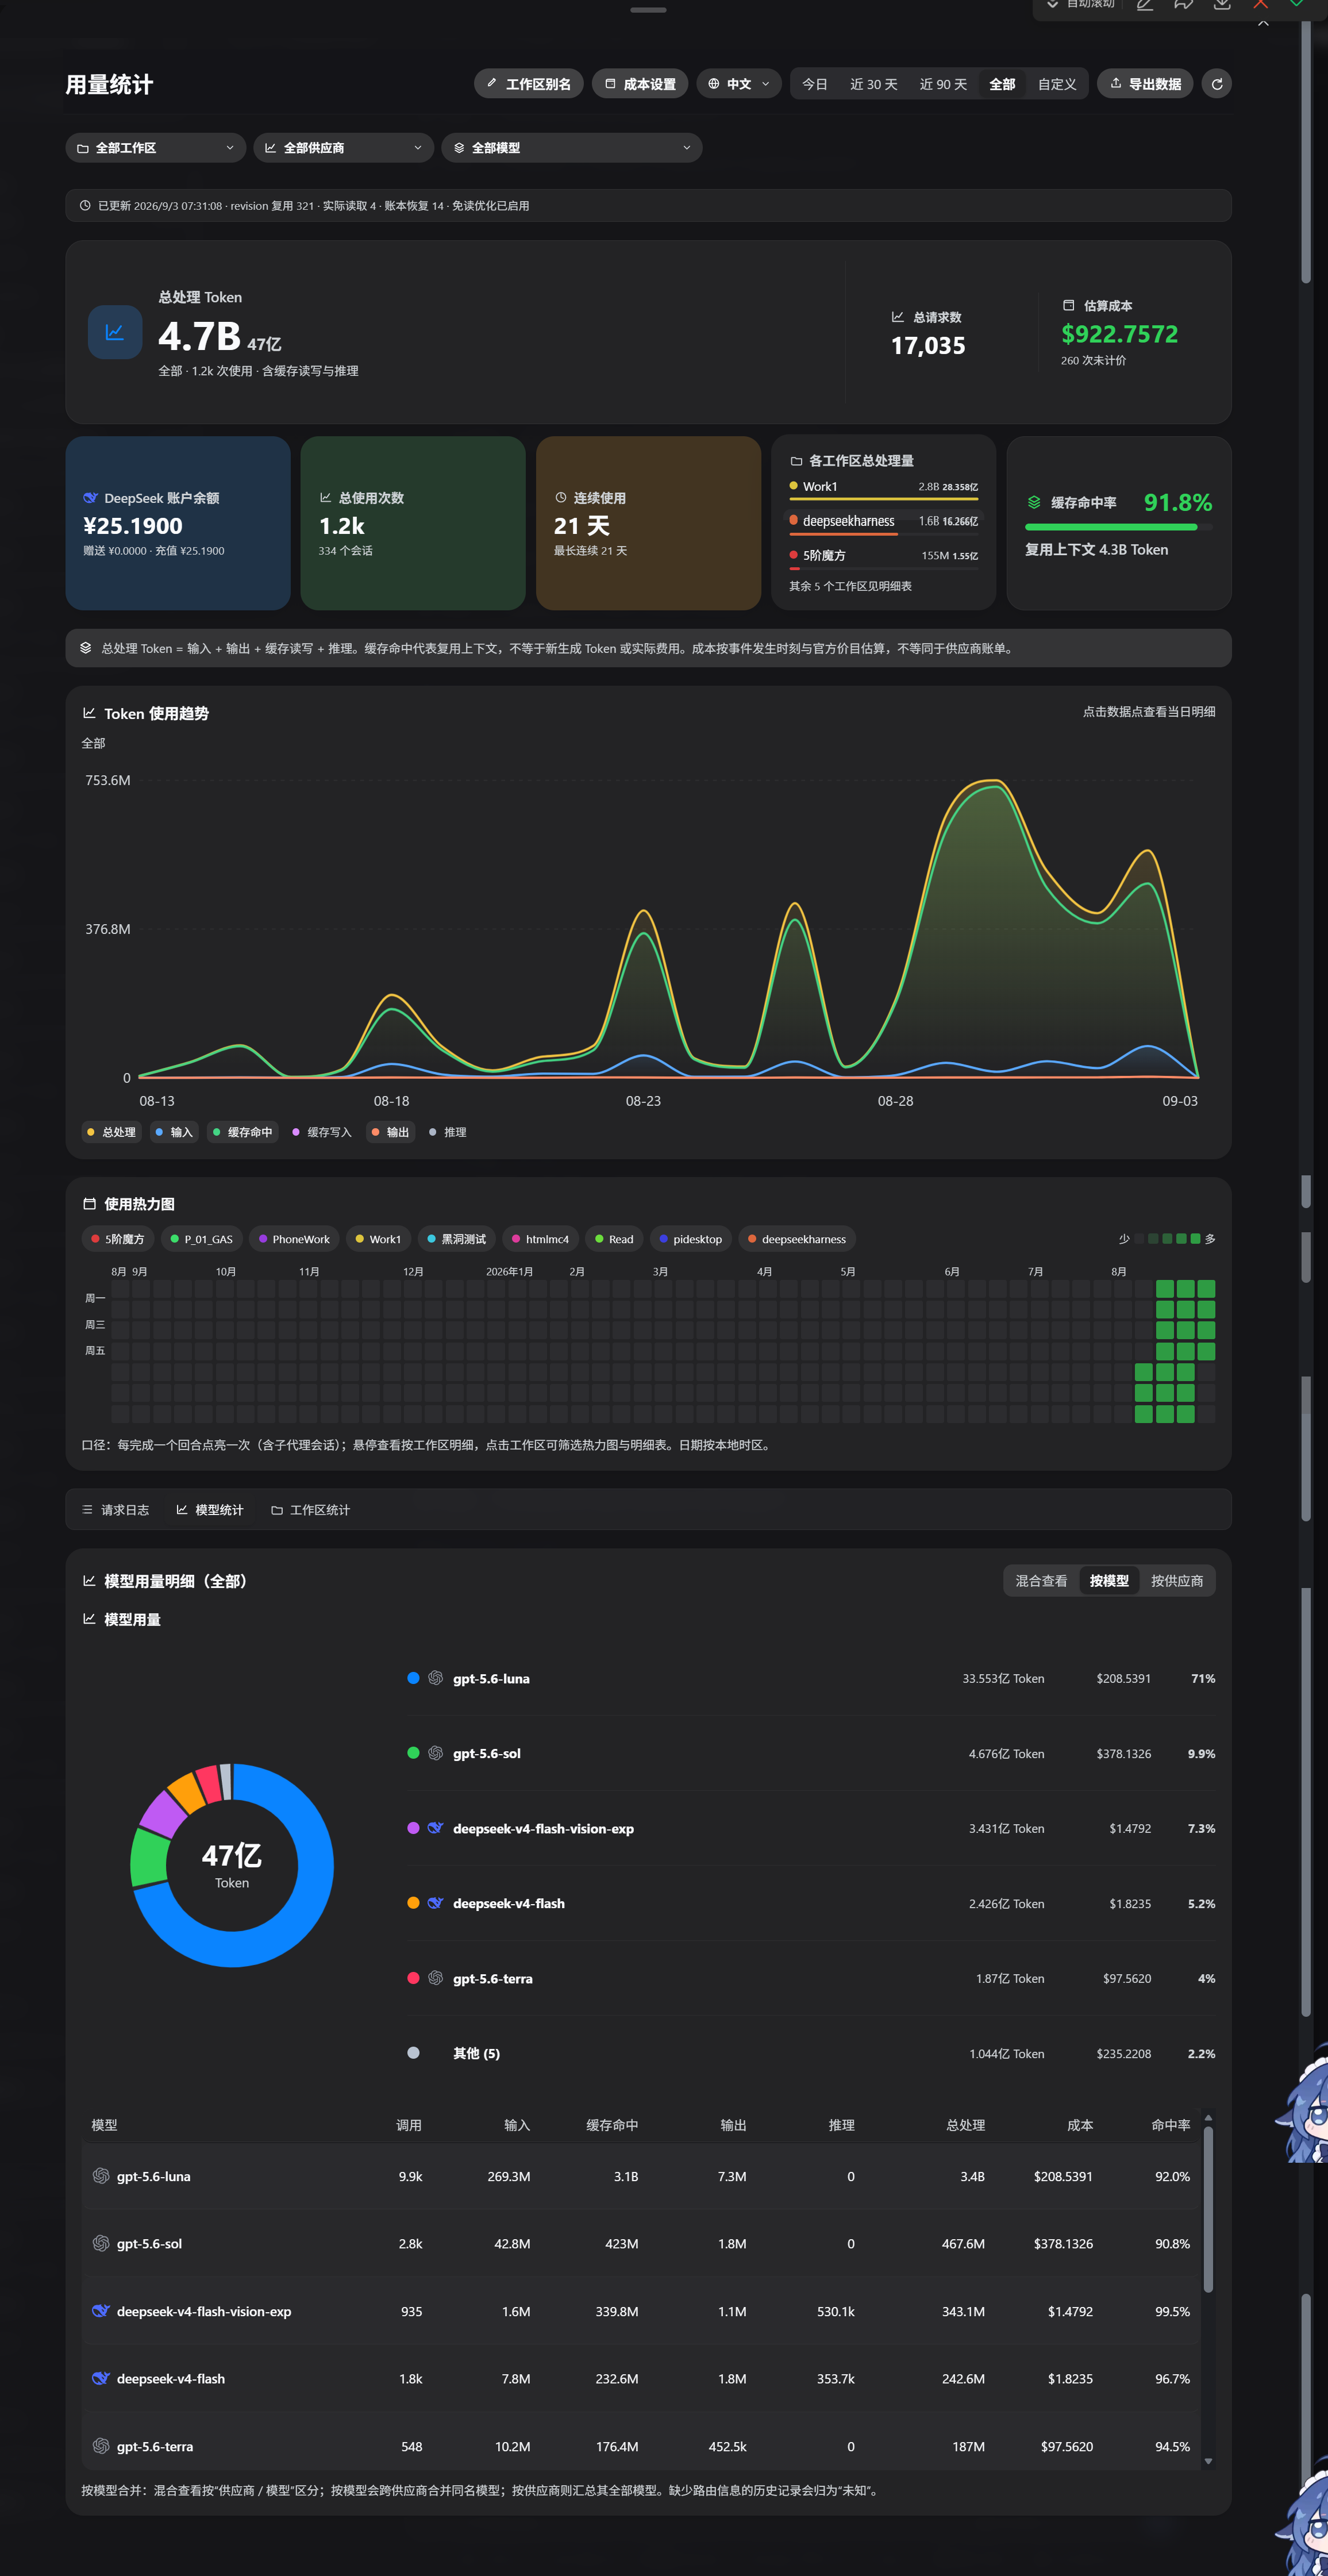
Task: Click the chart icon beside 模型用量明细（全部）
Action: click(x=89, y=1581)
